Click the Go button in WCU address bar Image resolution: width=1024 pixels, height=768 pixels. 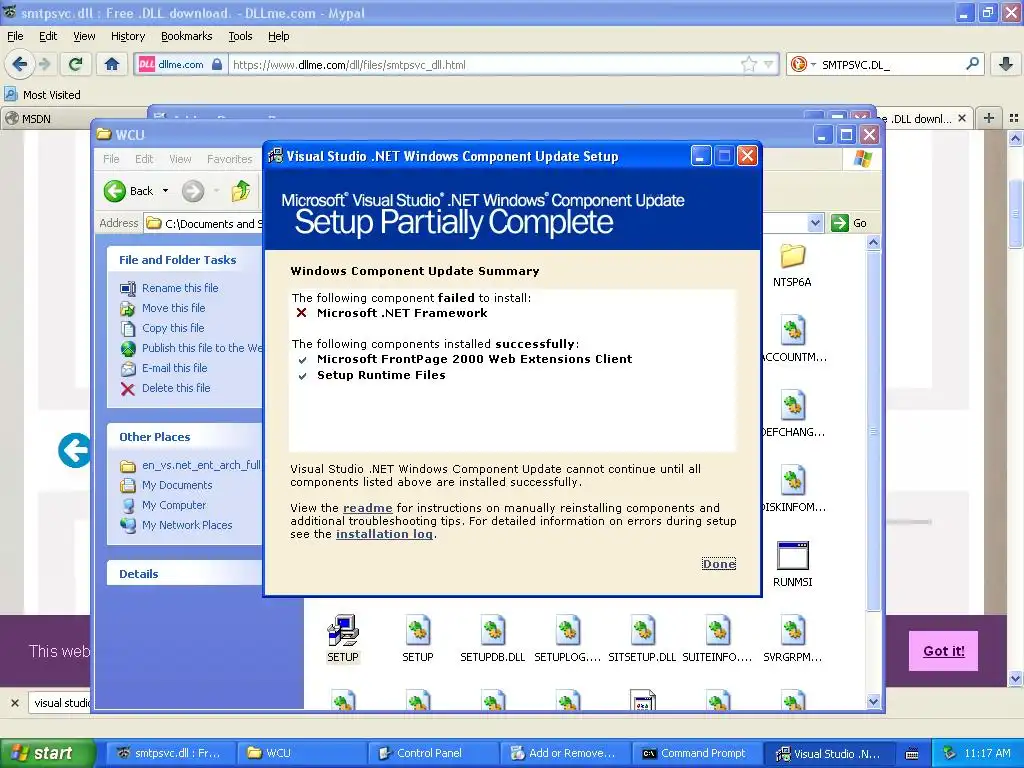[849, 223]
